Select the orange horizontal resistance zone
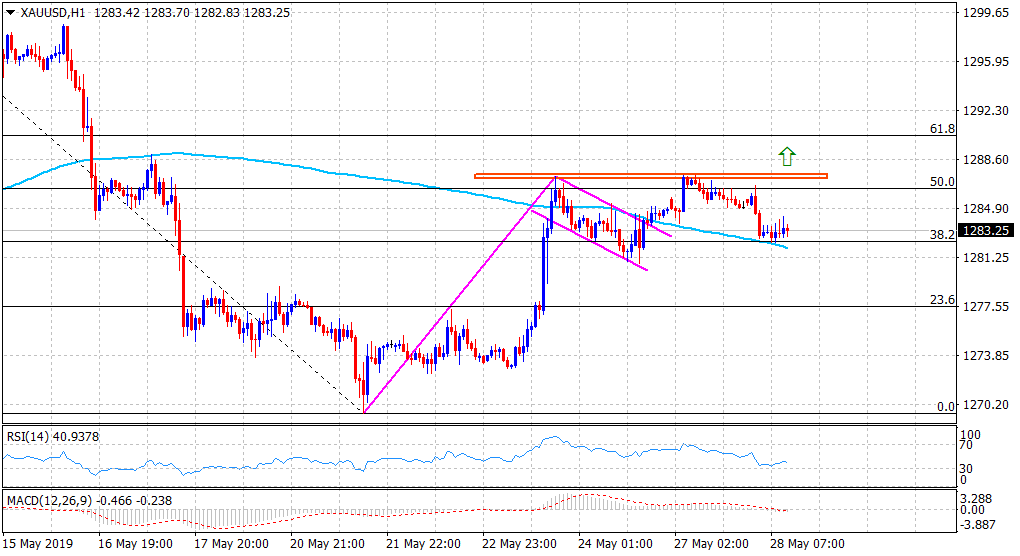 650,176
